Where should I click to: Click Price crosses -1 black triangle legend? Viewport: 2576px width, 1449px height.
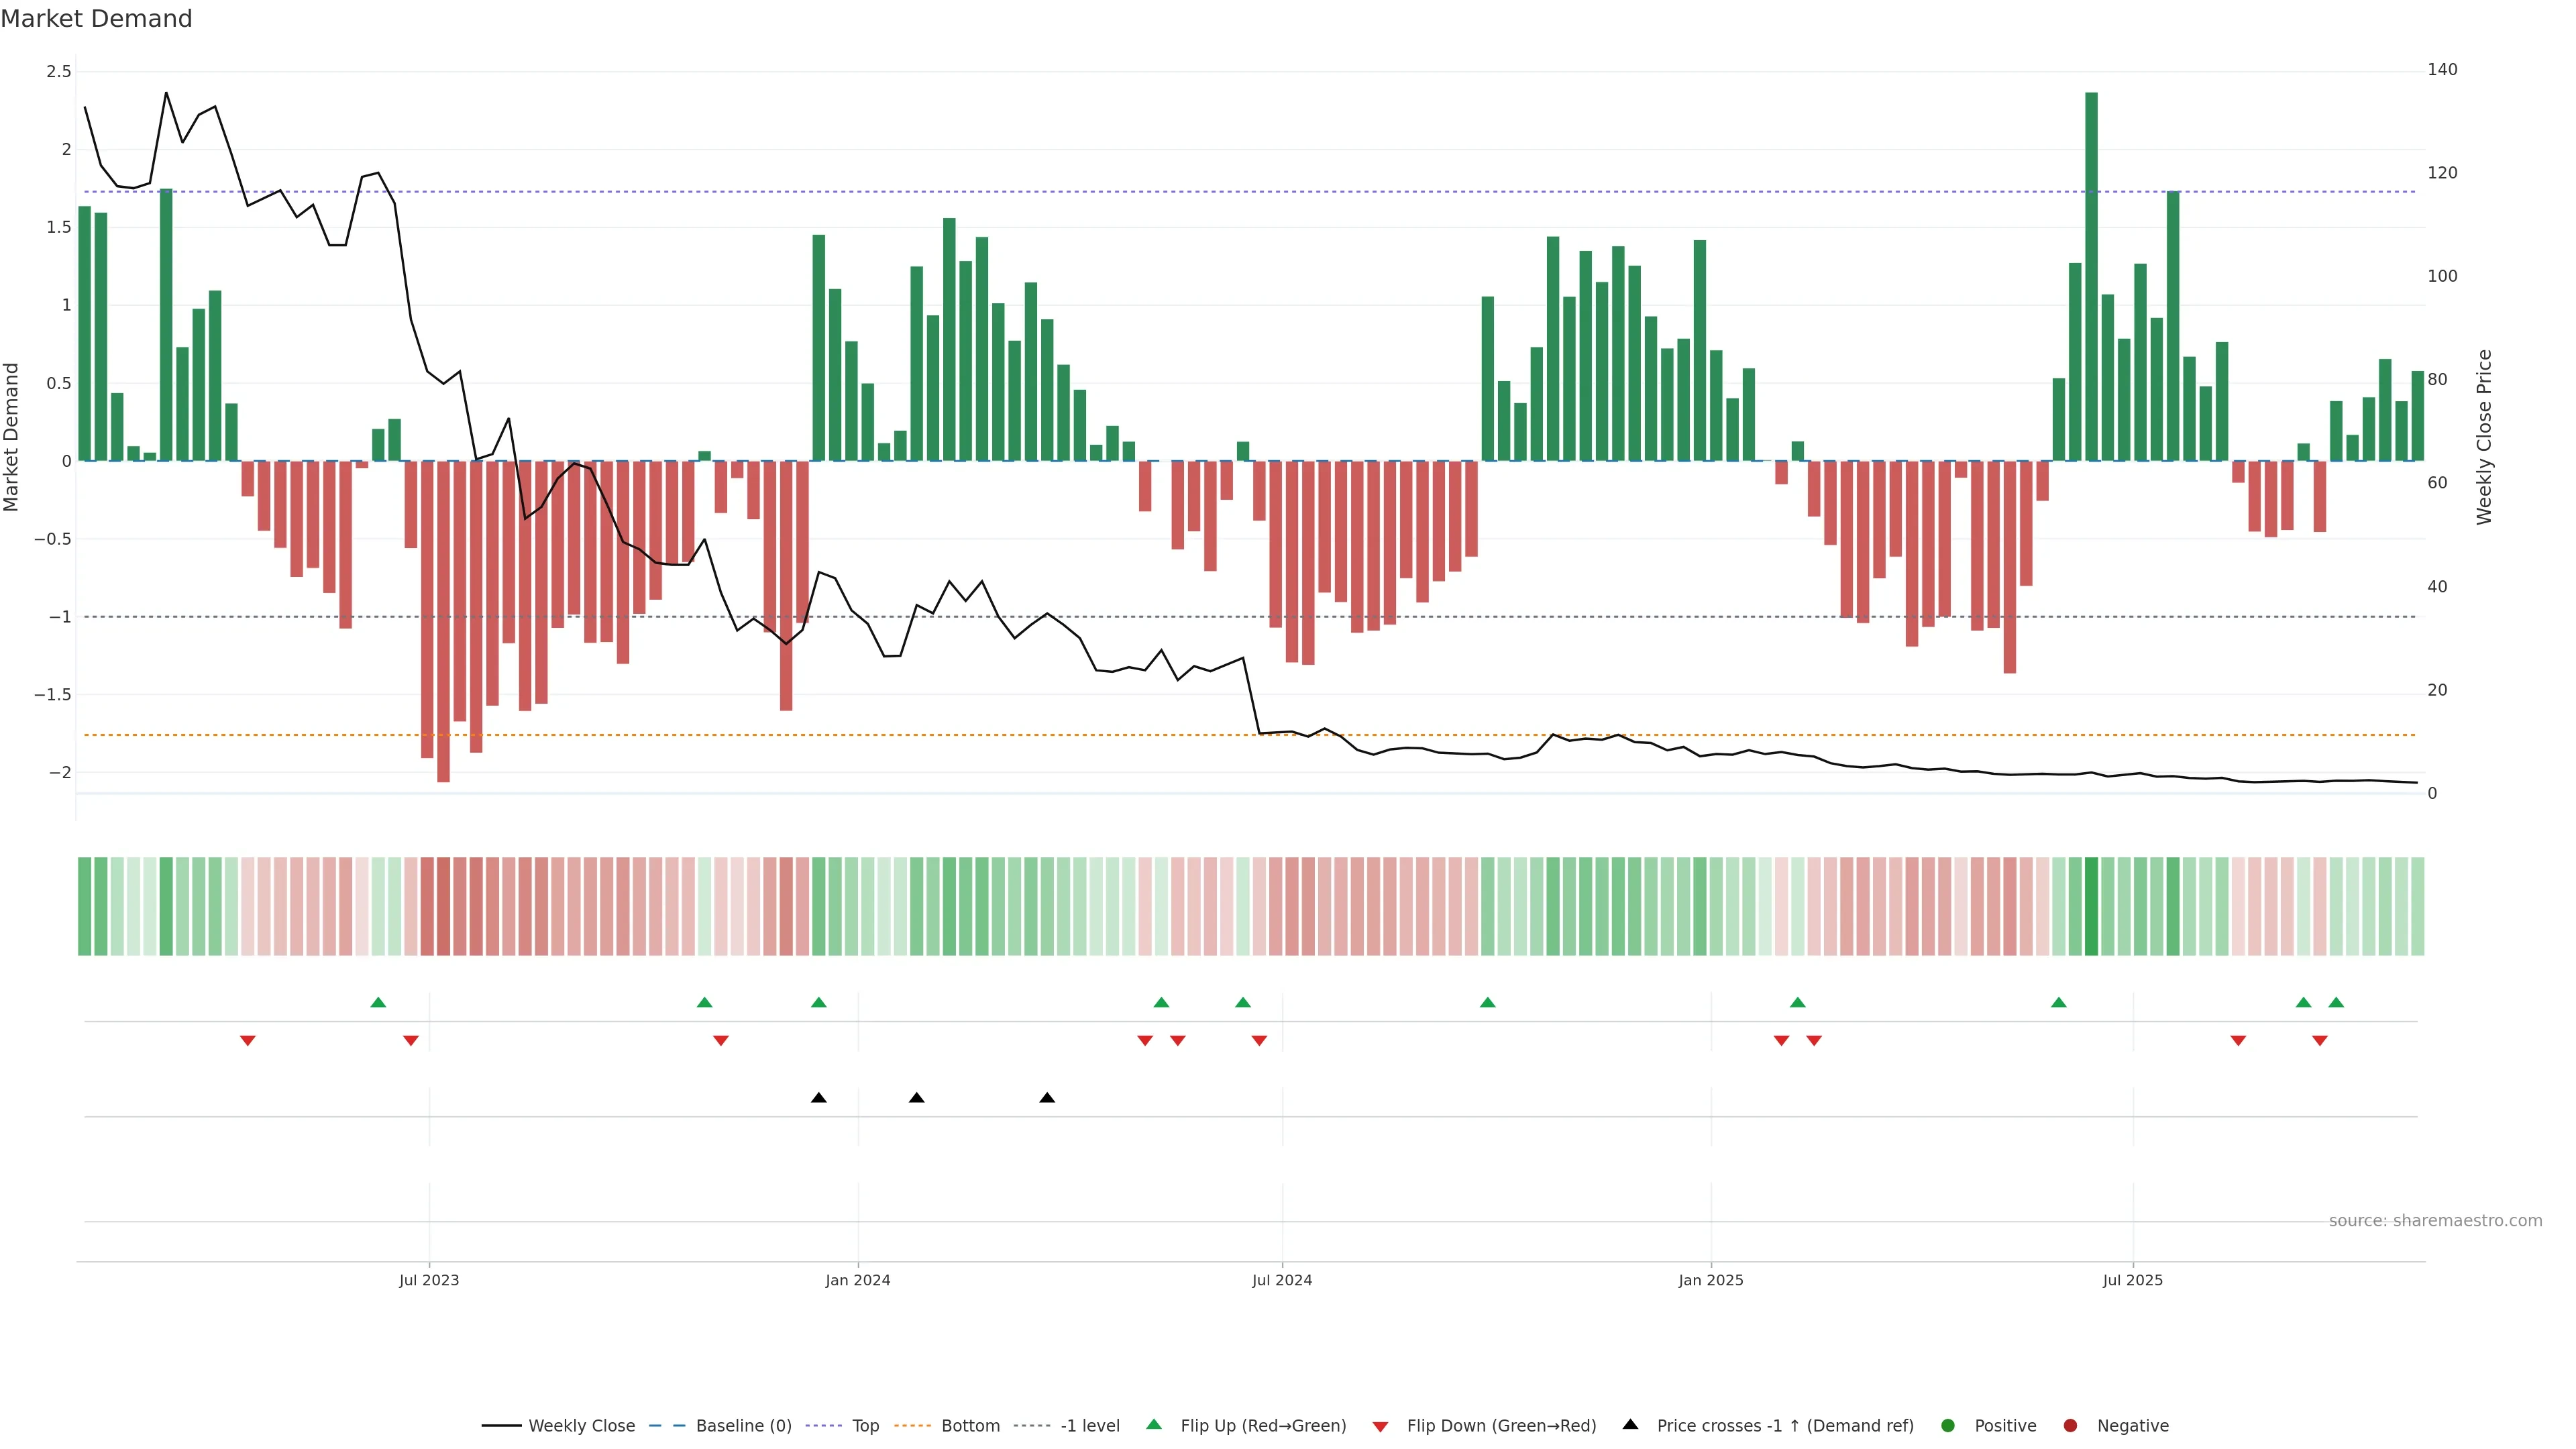click(1630, 1425)
